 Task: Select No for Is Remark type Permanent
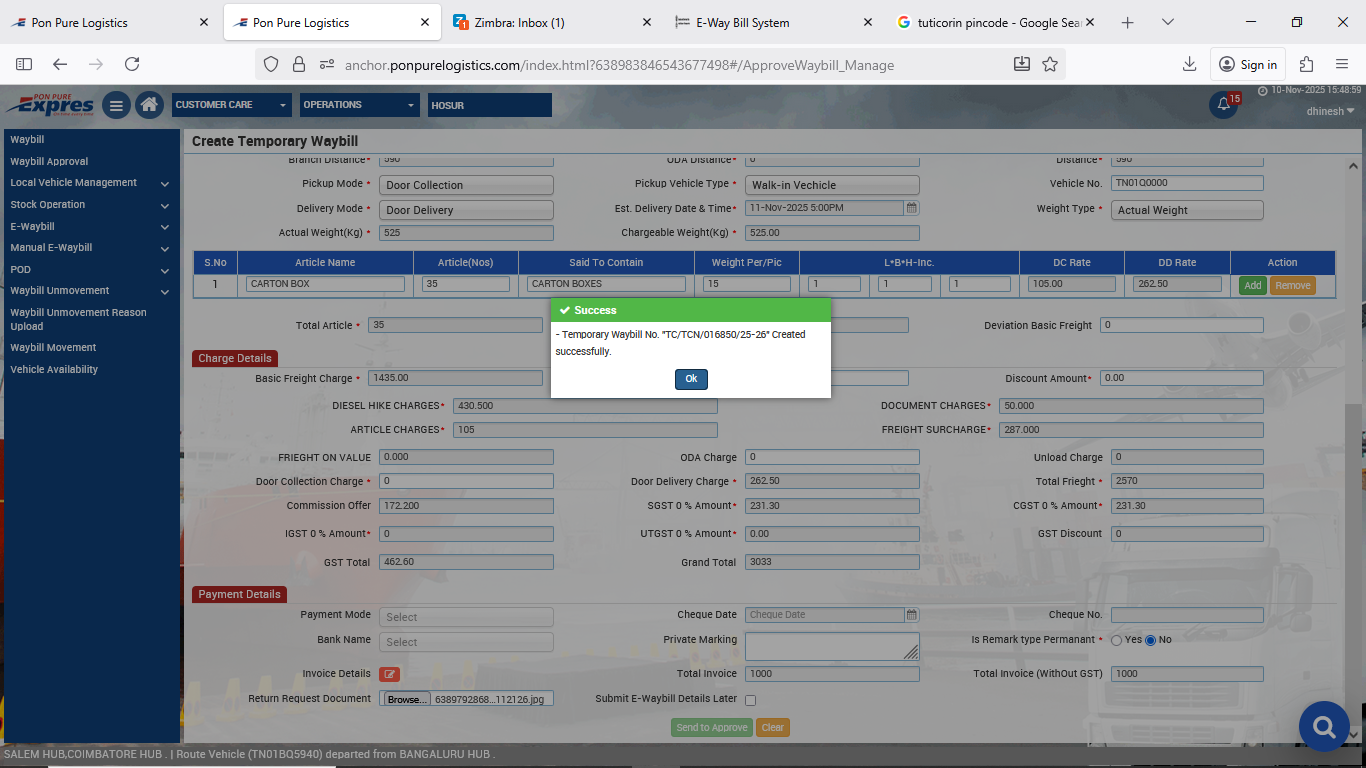(x=1150, y=640)
